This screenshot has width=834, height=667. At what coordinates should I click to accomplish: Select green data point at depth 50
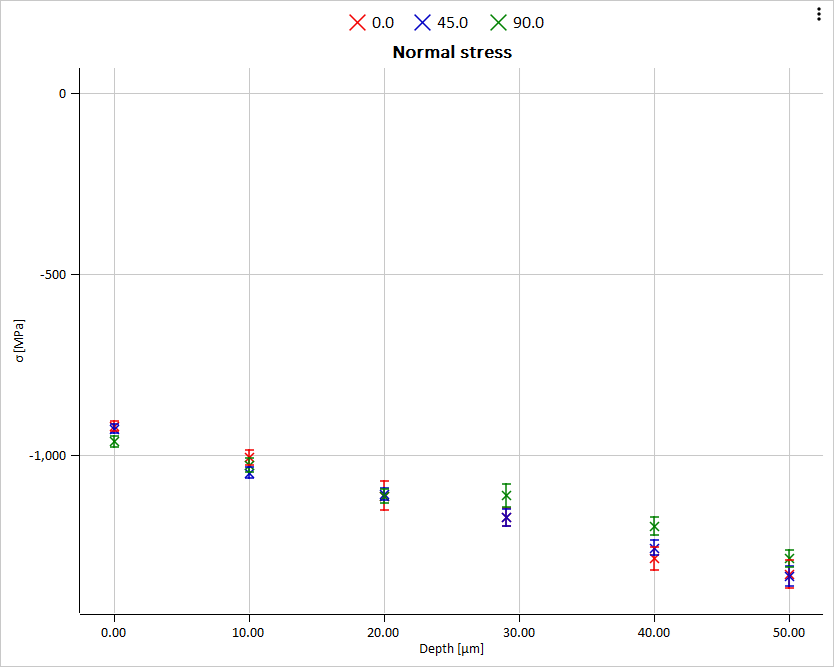(x=790, y=559)
